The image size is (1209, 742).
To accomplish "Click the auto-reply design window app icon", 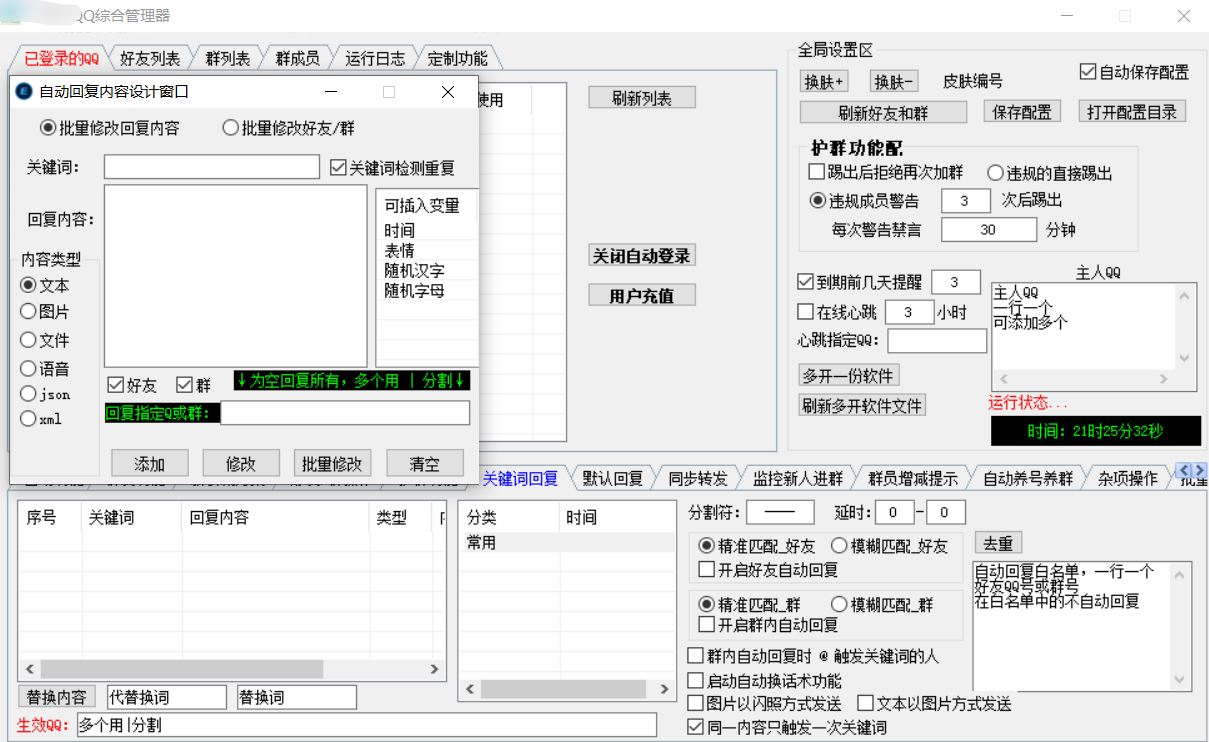I will tap(24, 92).
